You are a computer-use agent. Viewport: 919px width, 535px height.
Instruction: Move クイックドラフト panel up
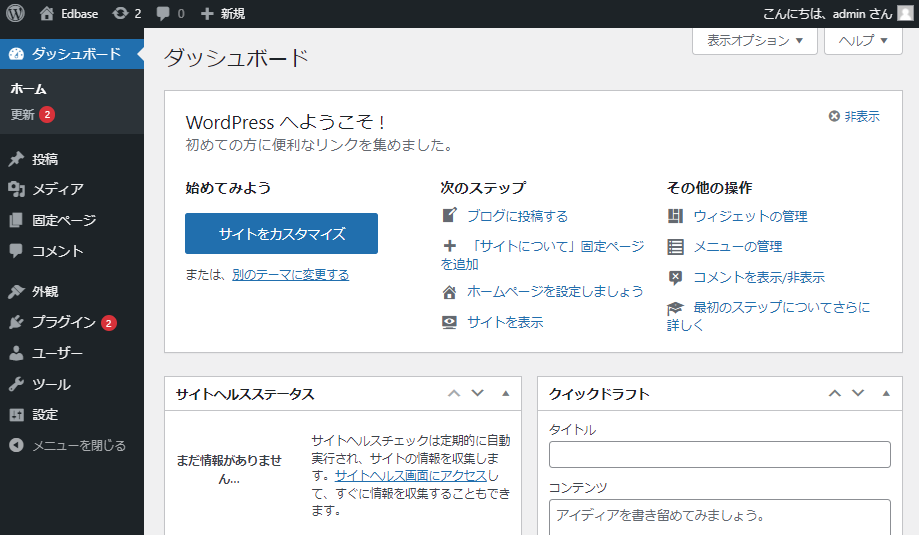coord(835,393)
